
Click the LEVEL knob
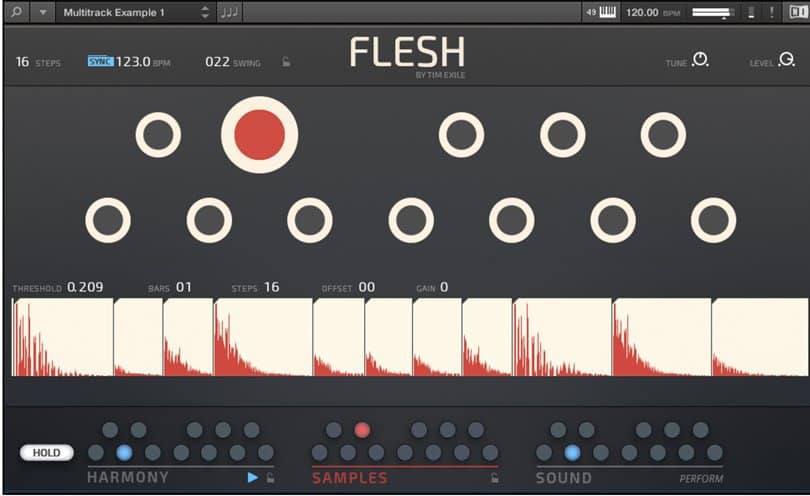(786, 61)
